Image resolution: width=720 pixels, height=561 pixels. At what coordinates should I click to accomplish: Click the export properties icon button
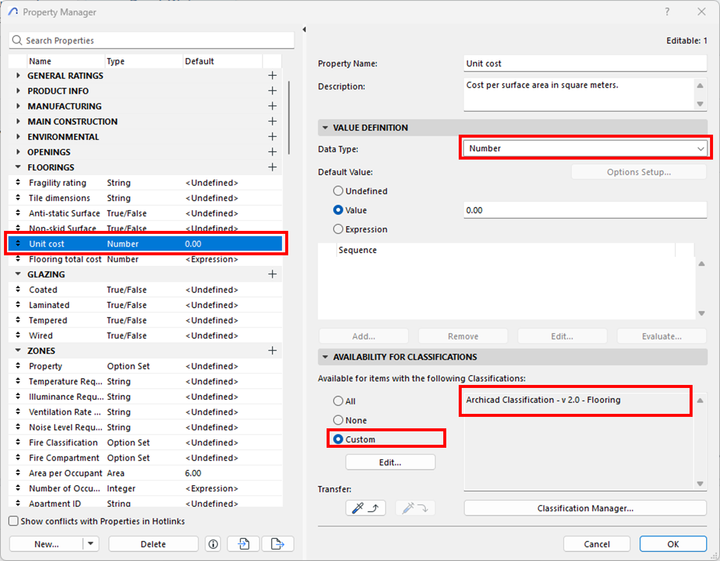pos(277,544)
